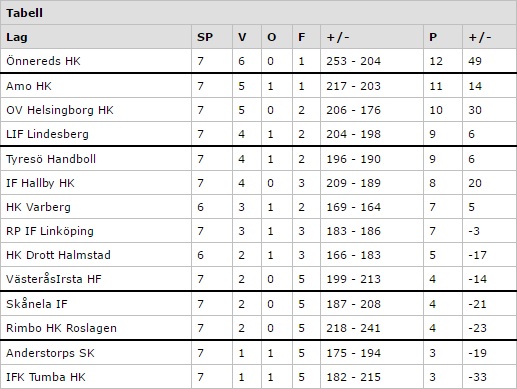
Task: Click the LIF Lindesberg team name
Action: point(48,134)
